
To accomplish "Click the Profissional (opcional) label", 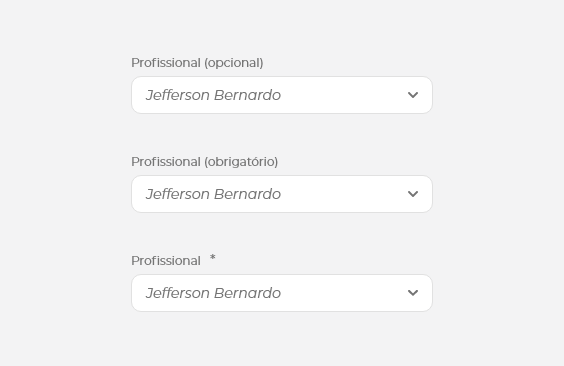I will click(197, 63).
